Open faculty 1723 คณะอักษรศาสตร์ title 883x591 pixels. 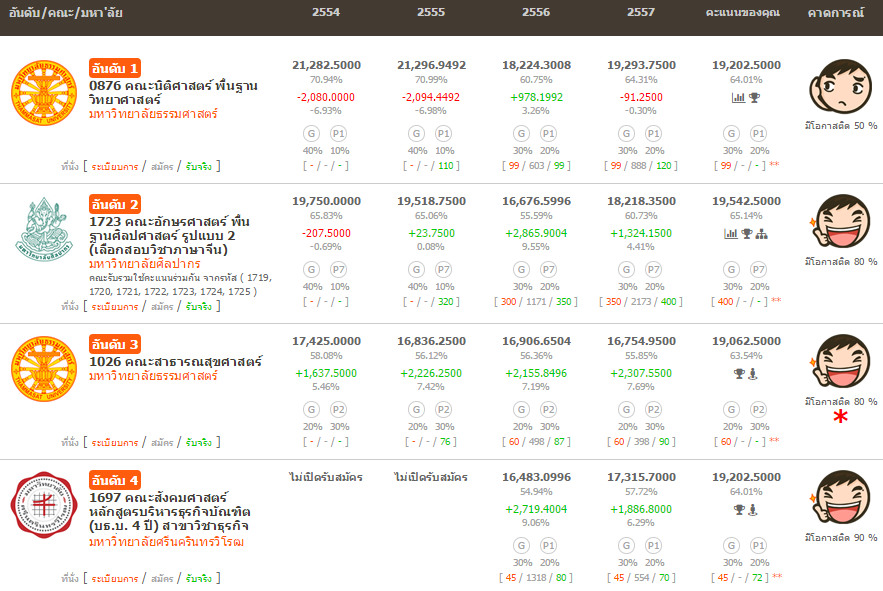click(169, 235)
